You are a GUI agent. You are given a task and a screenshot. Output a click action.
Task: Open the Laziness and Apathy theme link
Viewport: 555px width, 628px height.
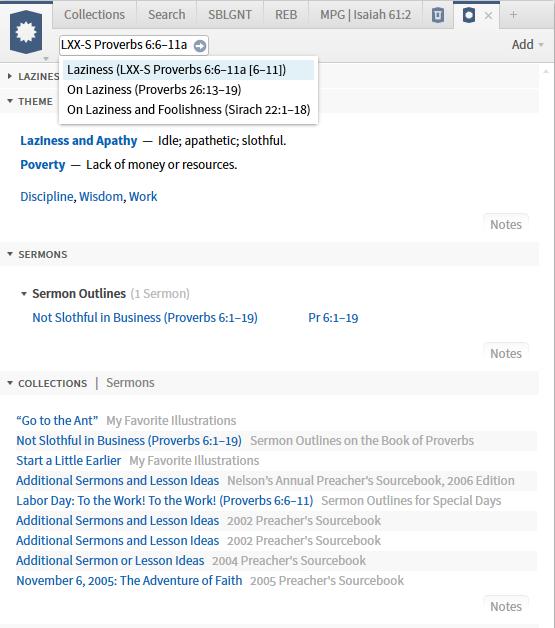click(79, 141)
